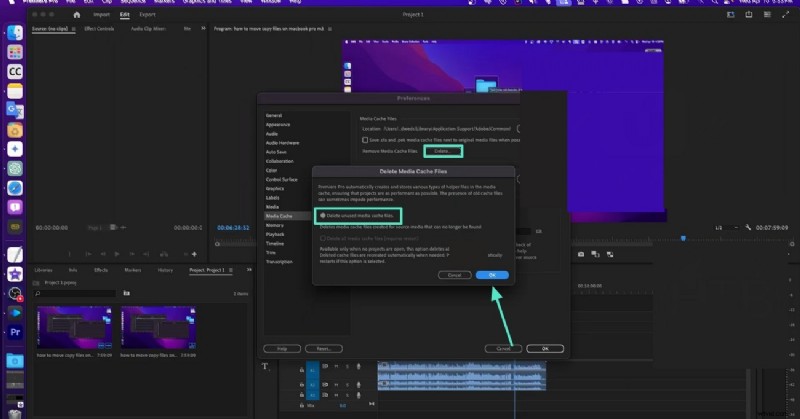This screenshot has height=419, width=800.
Task: Click Help button in Preferences dialog
Action: click(x=282, y=349)
